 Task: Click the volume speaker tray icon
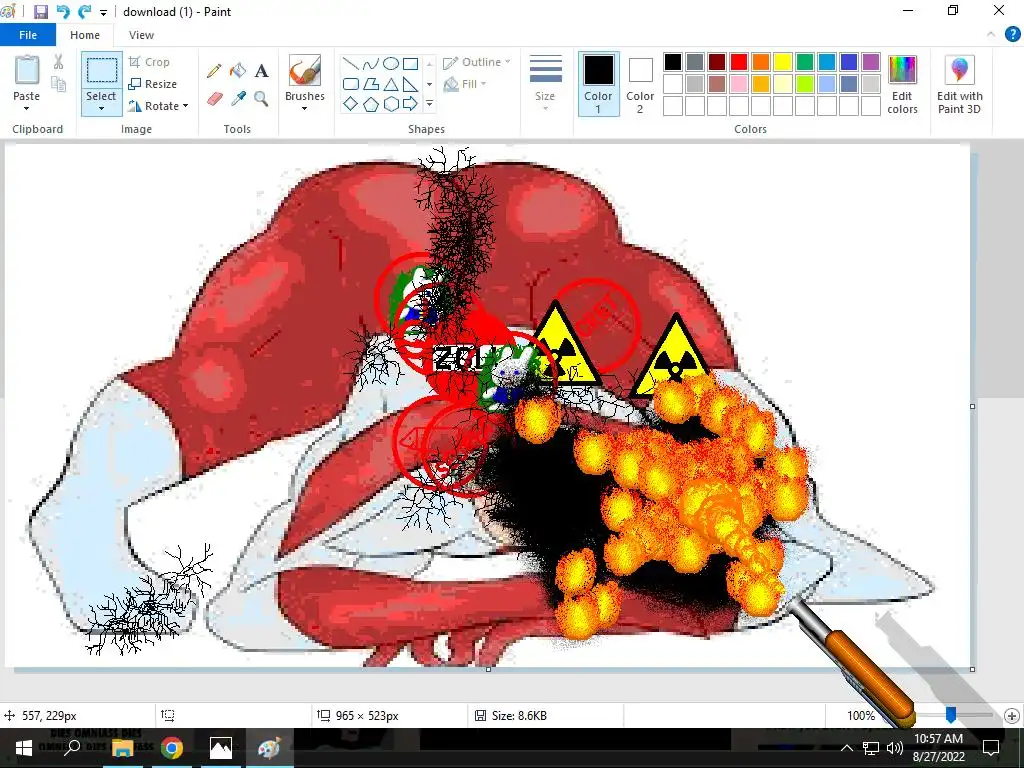(x=895, y=748)
